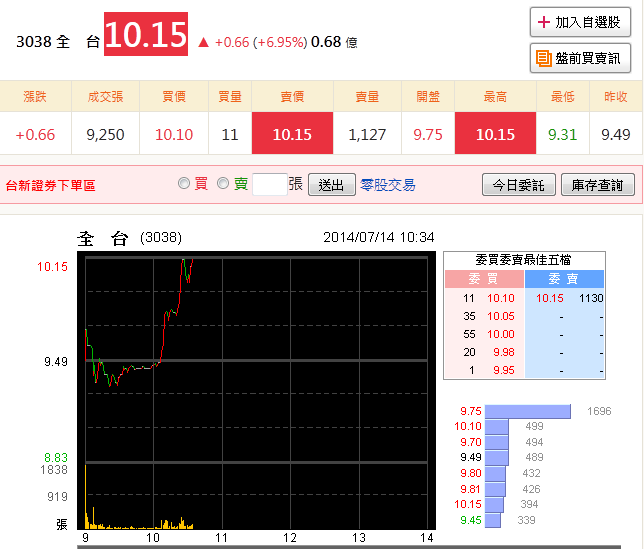
Task: Click the 賣價 column header
Action: pyautogui.click(x=292, y=96)
